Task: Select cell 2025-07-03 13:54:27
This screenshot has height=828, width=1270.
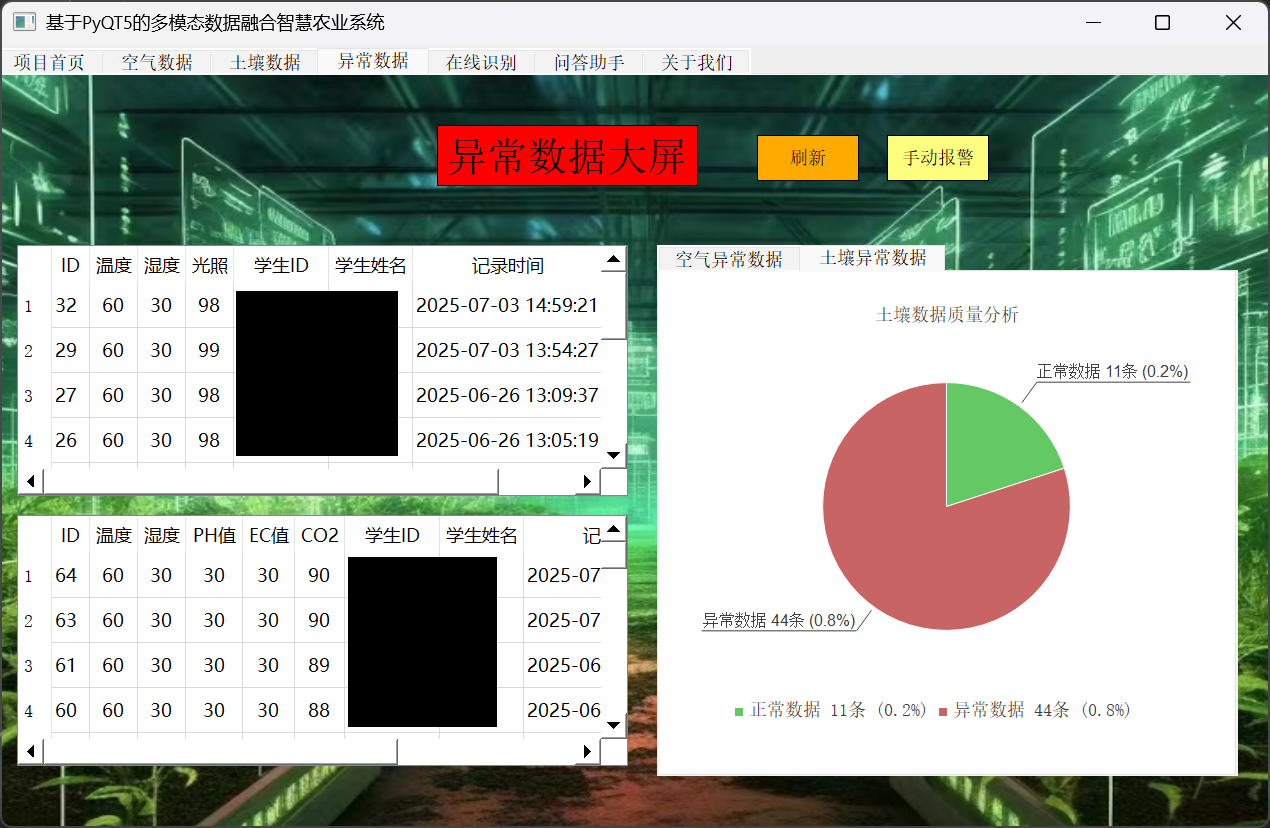Action: (x=507, y=350)
